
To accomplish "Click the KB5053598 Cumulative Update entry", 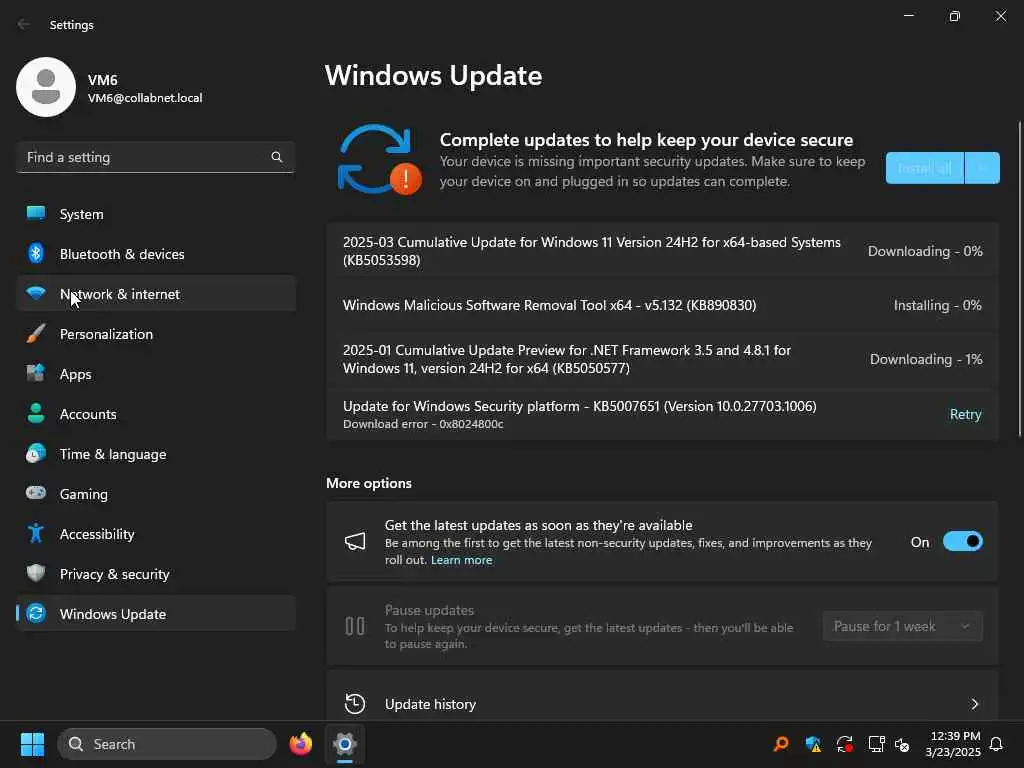I will coord(662,251).
